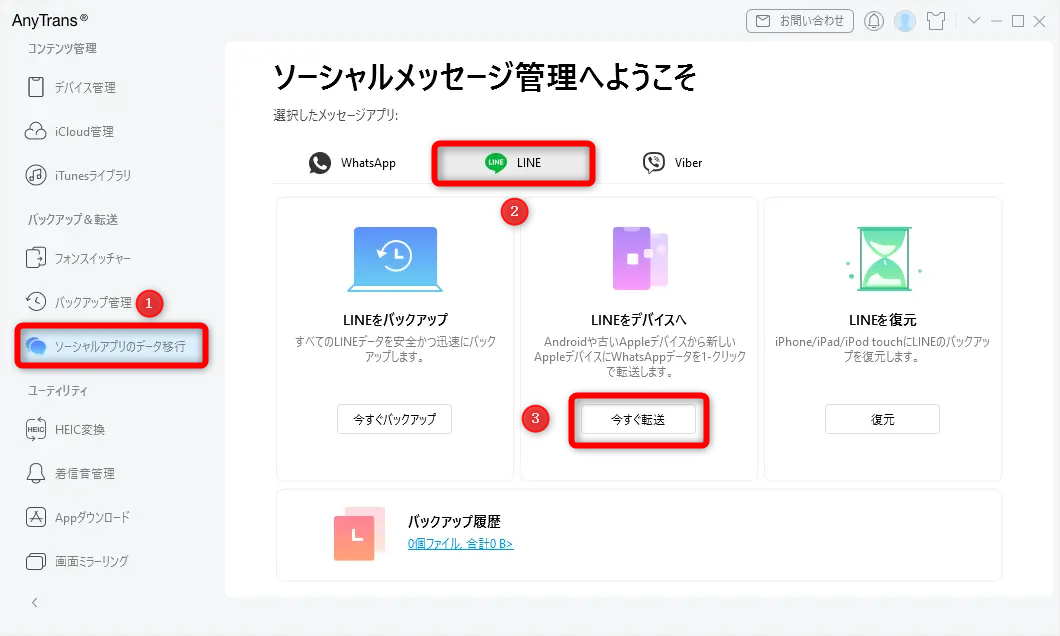Click the バックアップ履歴 heading

pos(454,522)
